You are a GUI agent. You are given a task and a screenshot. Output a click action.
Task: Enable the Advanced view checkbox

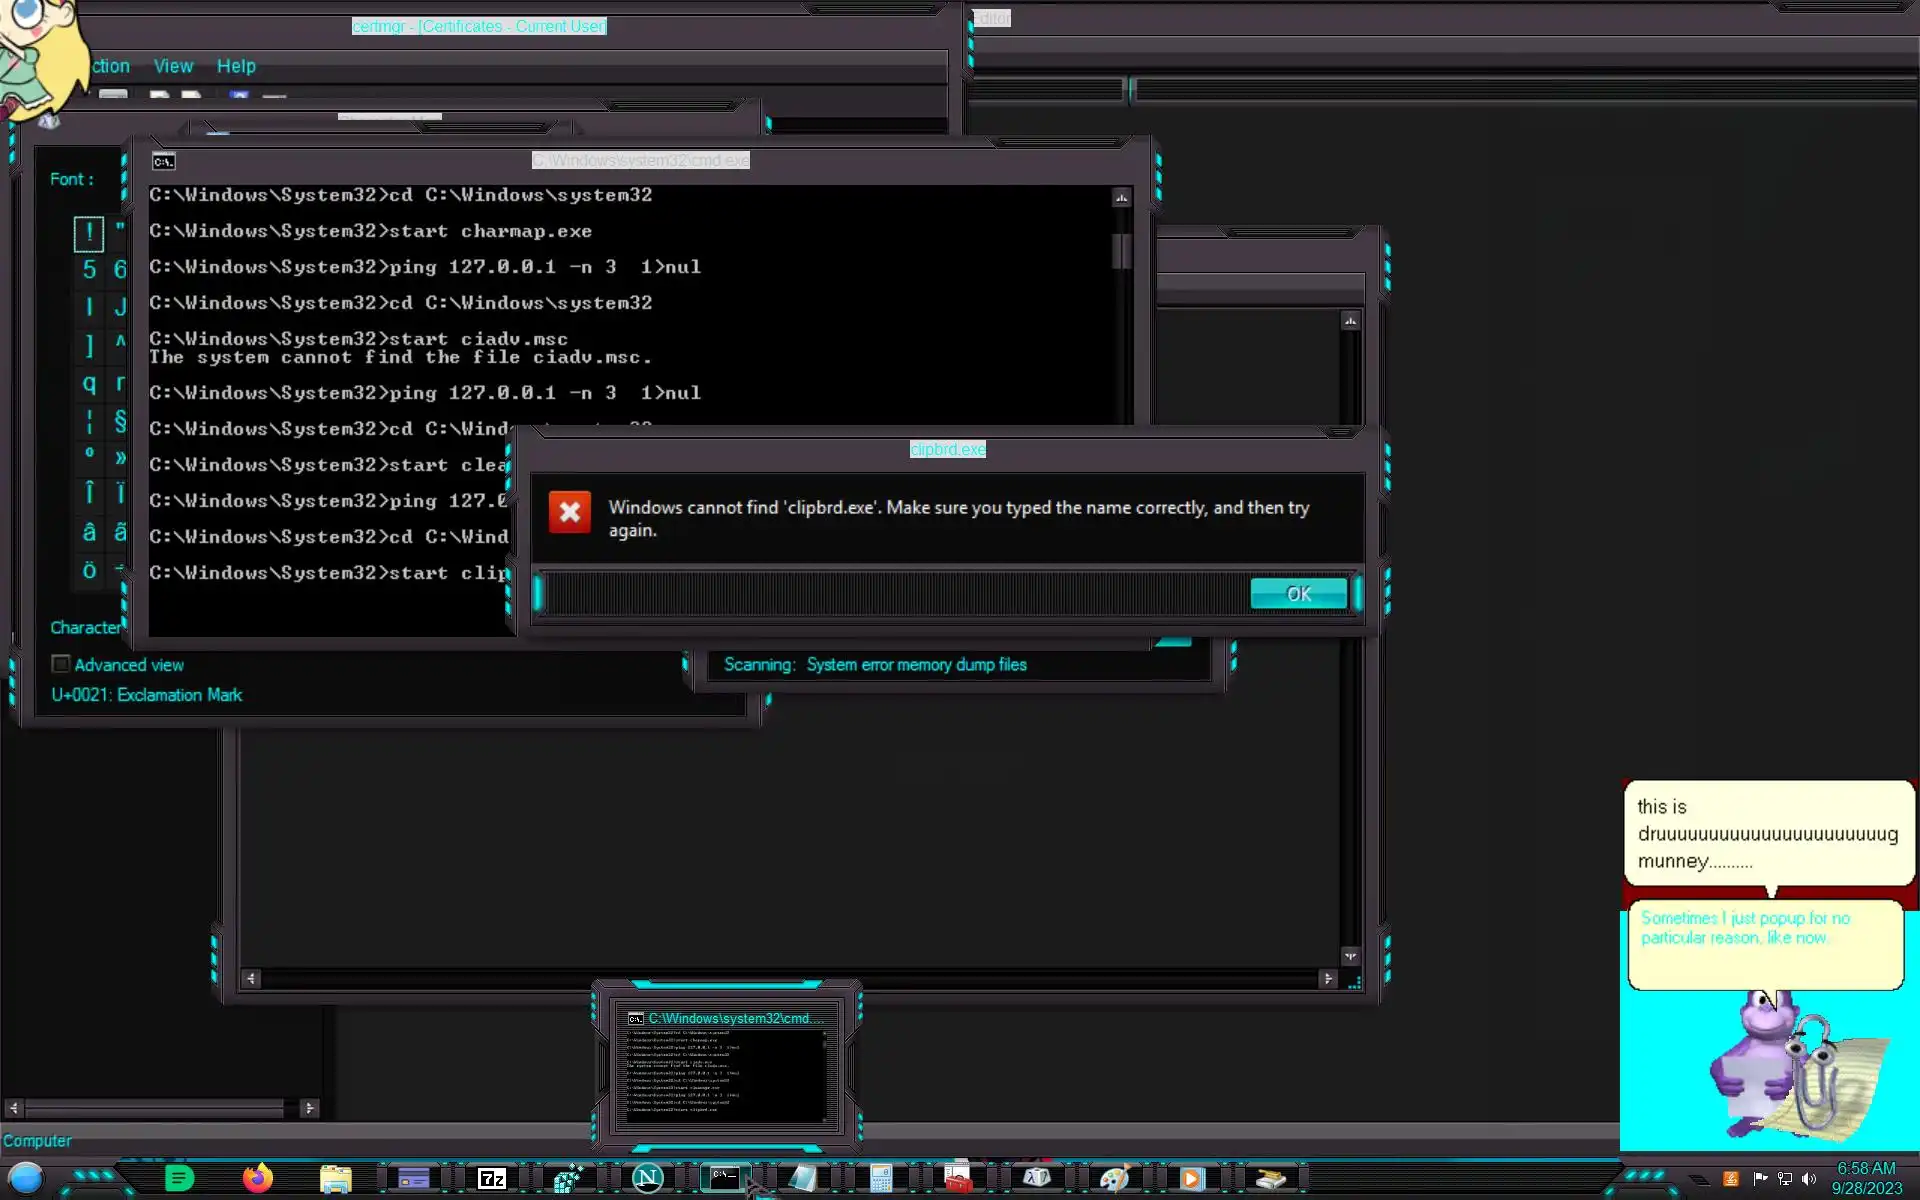coord(61,664)
